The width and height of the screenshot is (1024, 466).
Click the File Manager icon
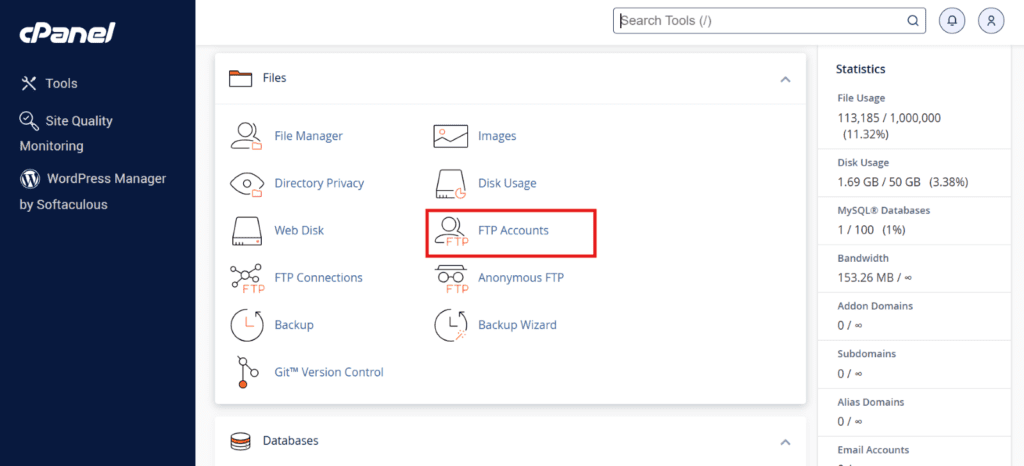[247, 136]
